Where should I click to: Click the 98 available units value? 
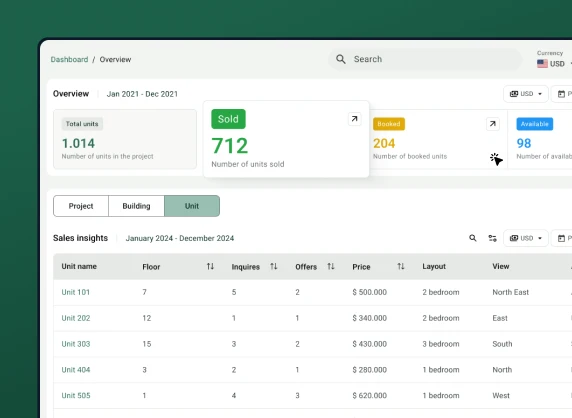[524, 143]
